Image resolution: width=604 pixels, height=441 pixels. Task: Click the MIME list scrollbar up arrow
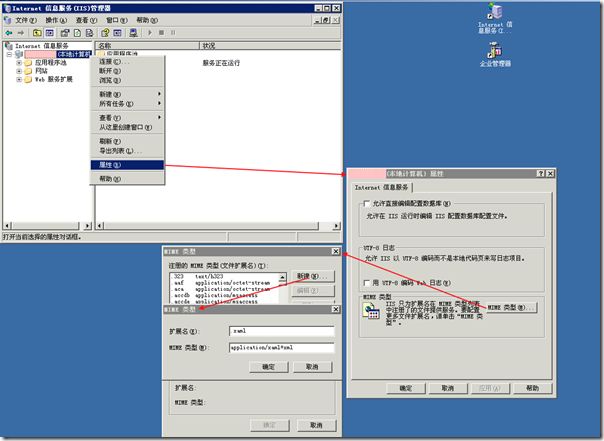[x=282, y=277]
